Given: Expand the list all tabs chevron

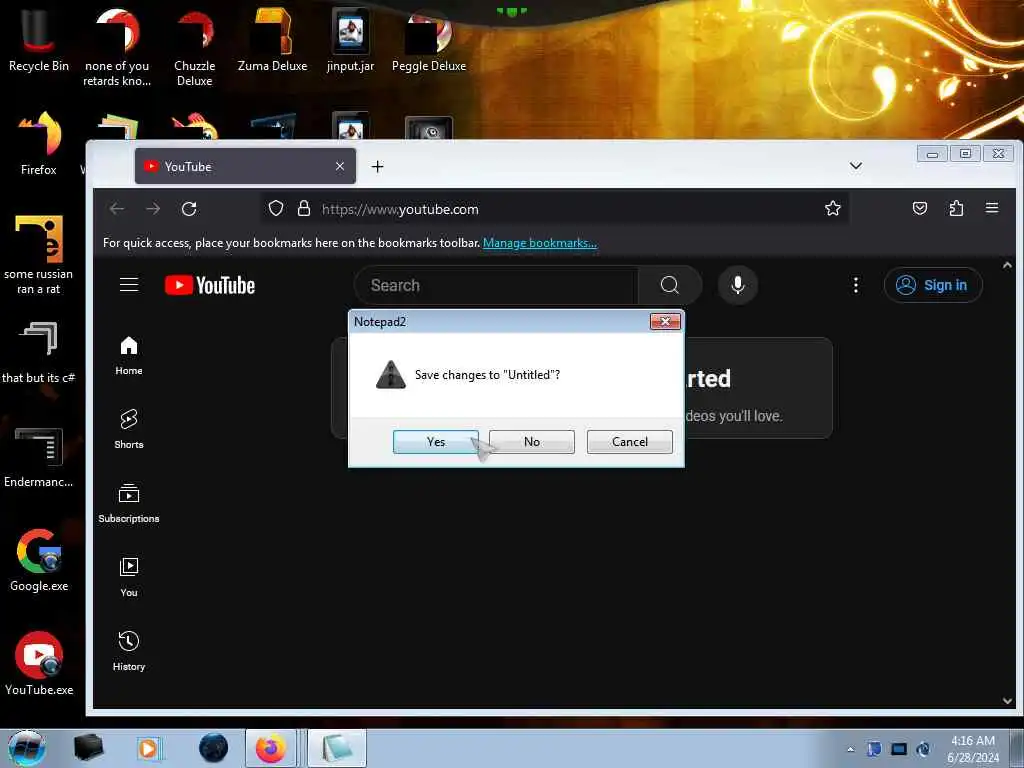Looking at the screenshot, I should pos(856,166).
